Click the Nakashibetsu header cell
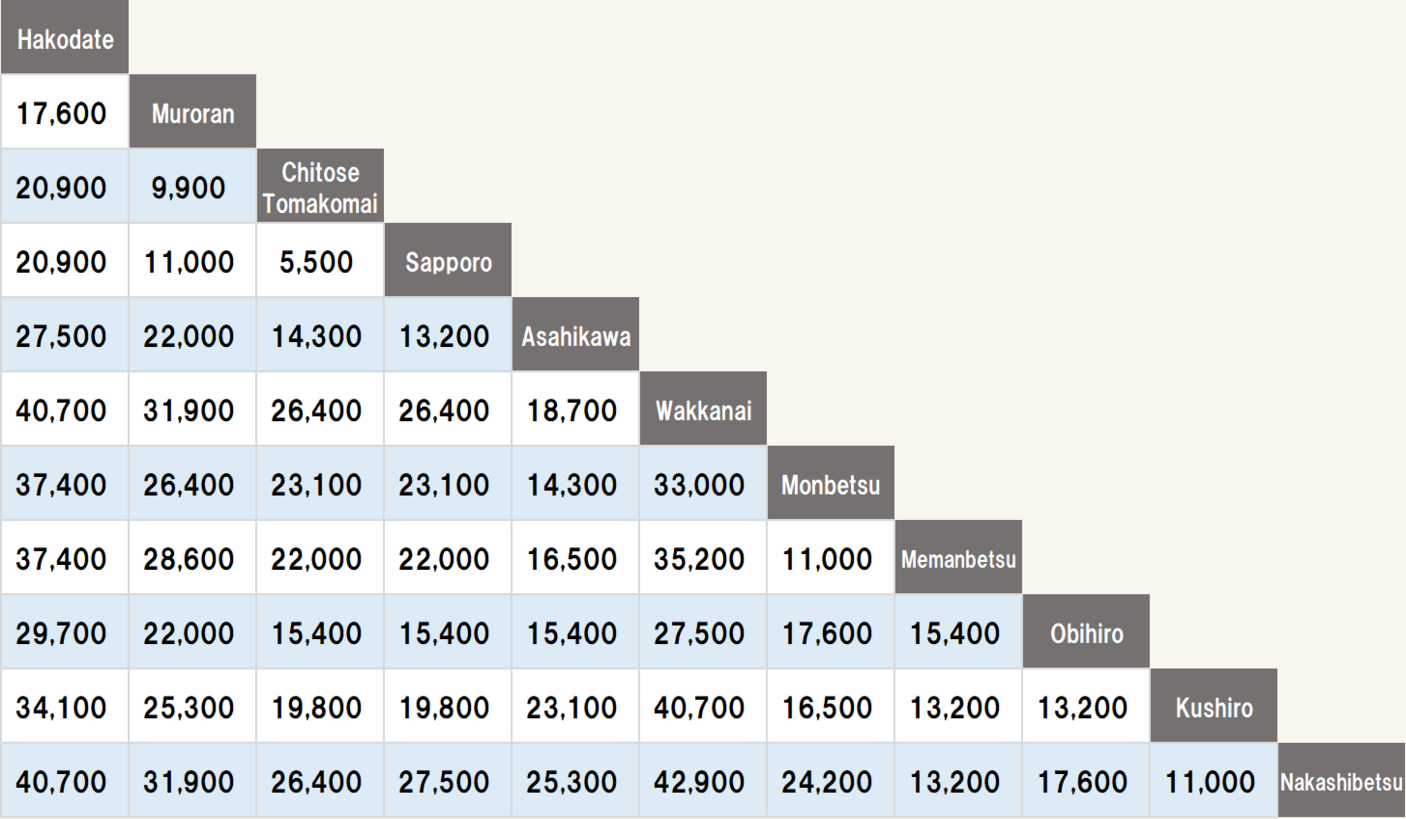Screen dimensions: 1406x819 pos(1341,782)
